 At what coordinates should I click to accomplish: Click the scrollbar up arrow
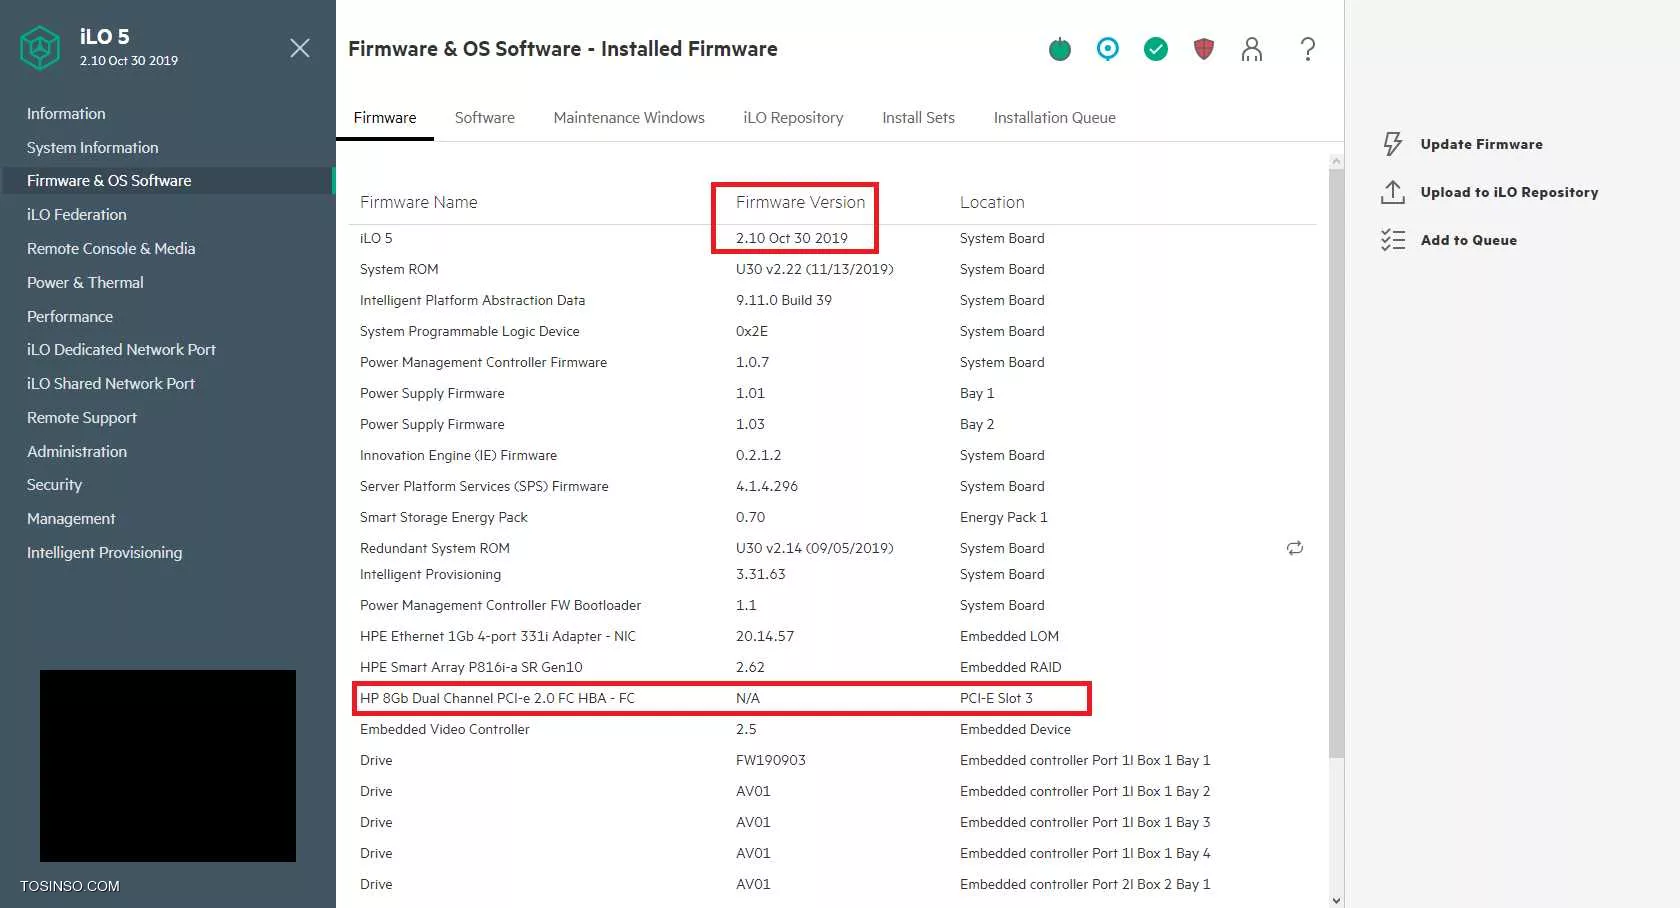pyautogui.click(x=1336, y=161)
